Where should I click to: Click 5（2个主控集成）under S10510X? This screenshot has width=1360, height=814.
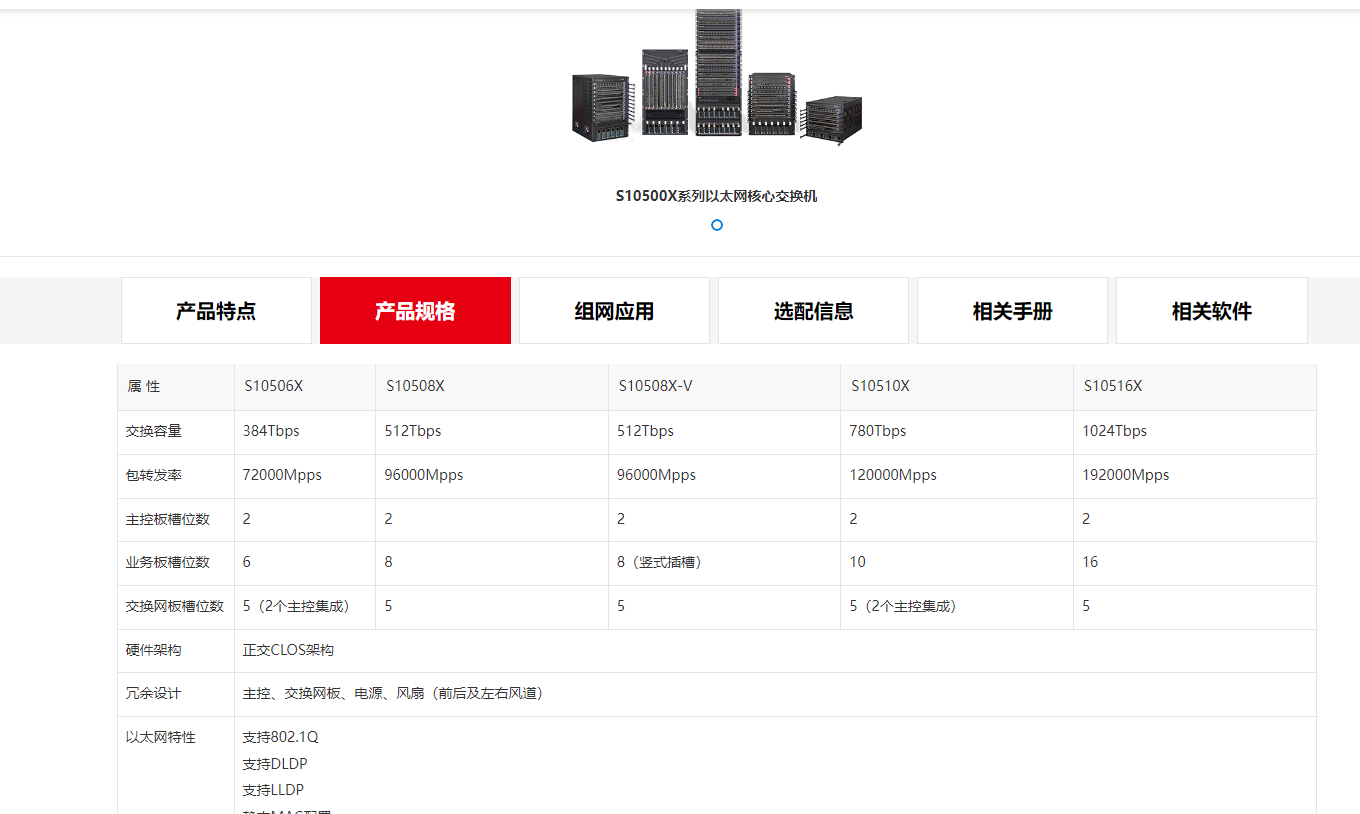point(906,606)
